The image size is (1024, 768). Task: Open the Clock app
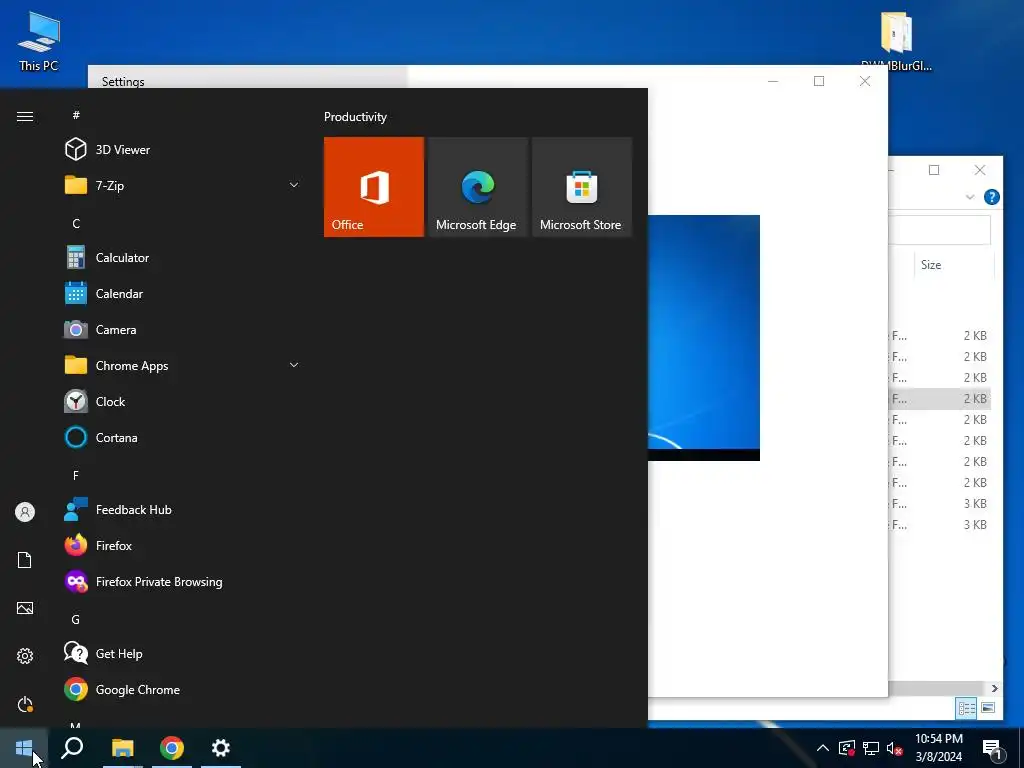183,401
